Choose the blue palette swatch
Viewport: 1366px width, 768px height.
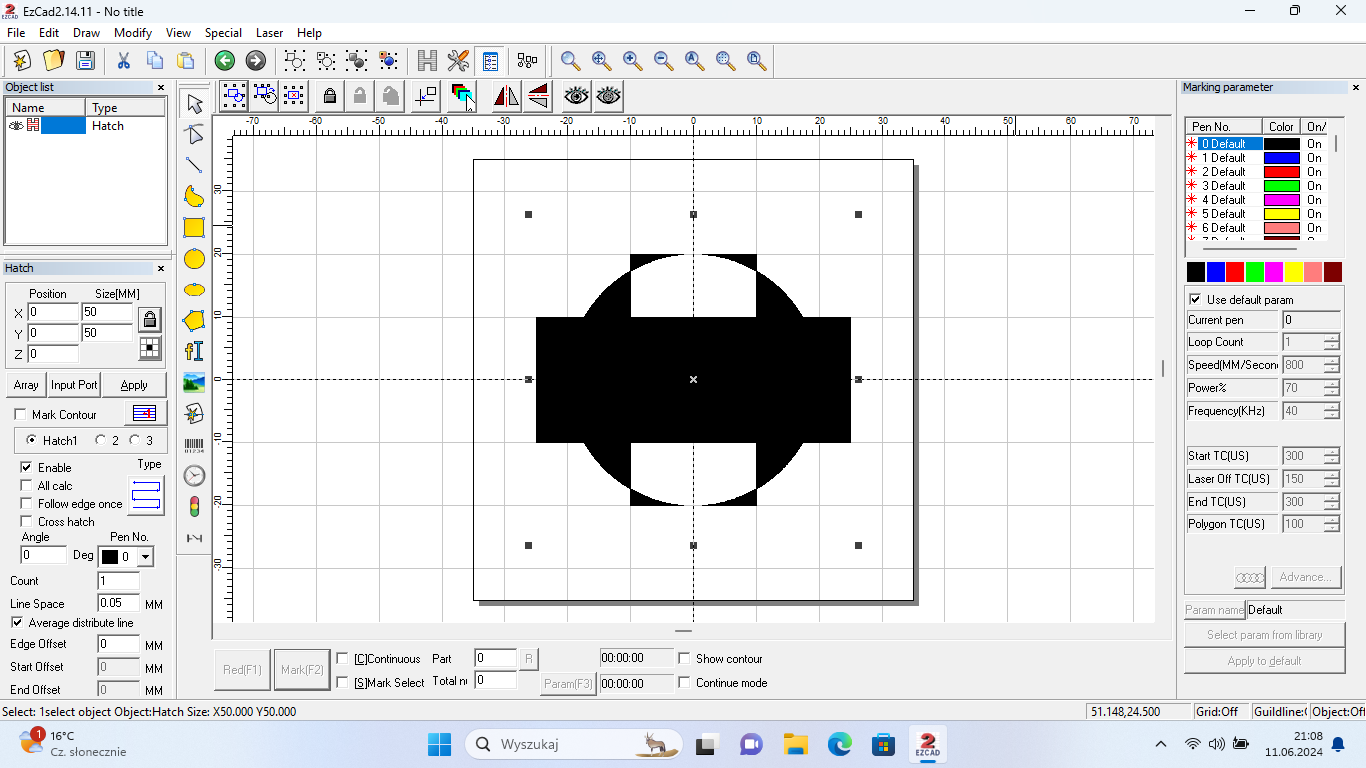1215,272
